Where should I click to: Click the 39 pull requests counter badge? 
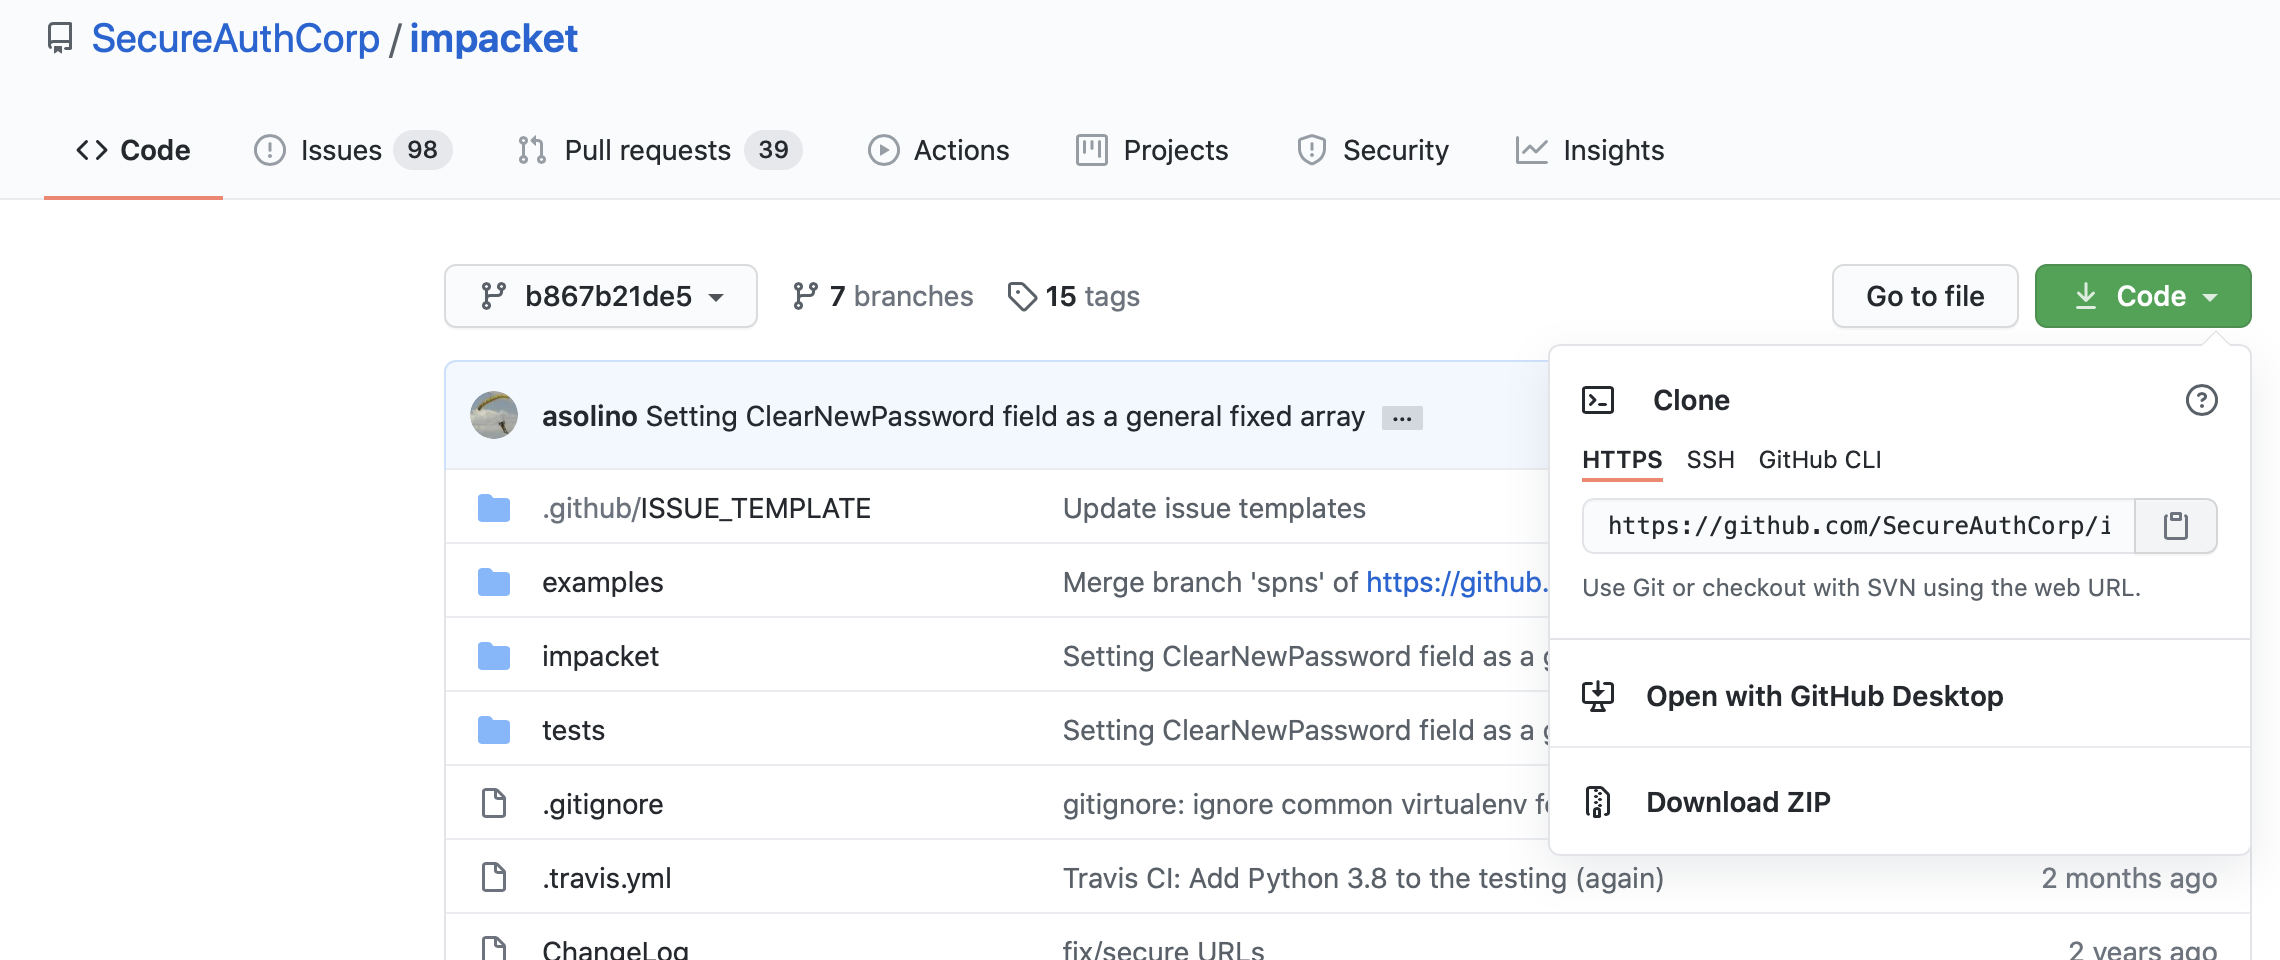pyautogui.click(x=773, y=150)
